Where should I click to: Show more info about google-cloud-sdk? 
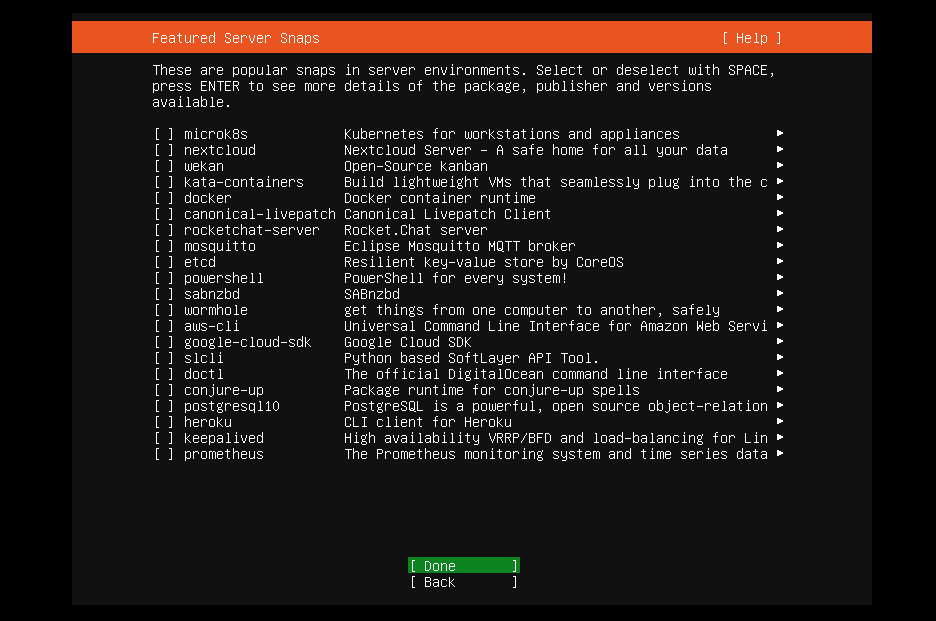pos(779,342)
